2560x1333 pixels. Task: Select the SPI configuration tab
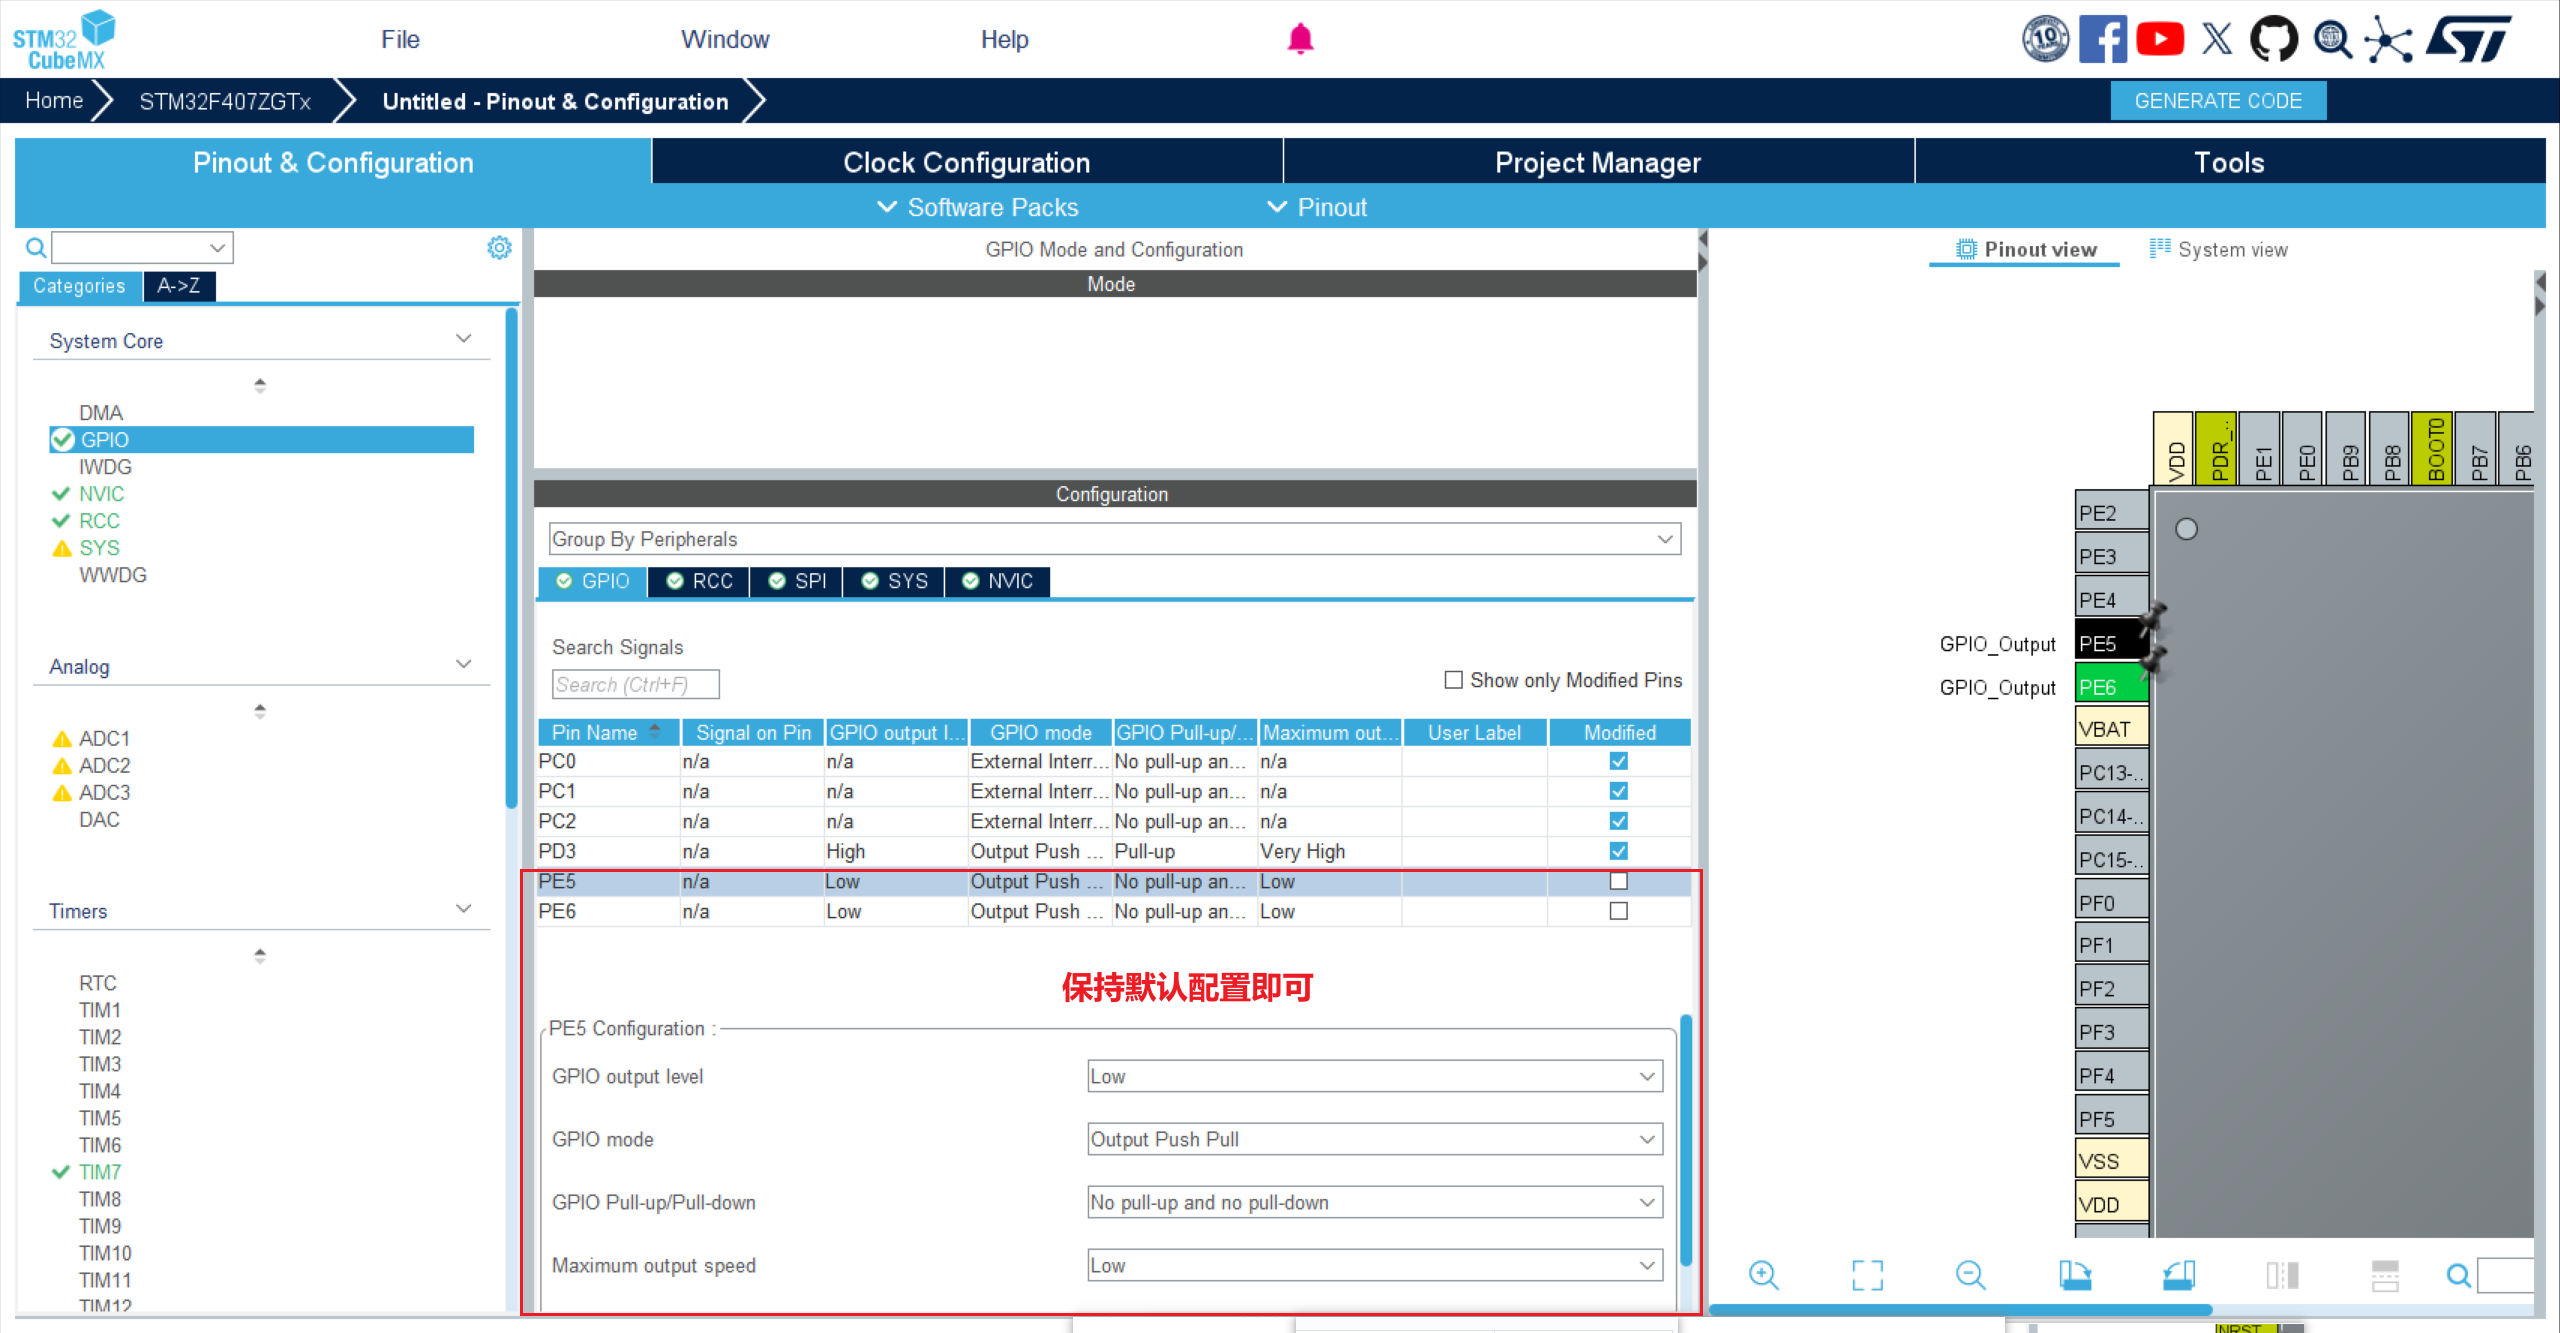click(x=797, y=581)
